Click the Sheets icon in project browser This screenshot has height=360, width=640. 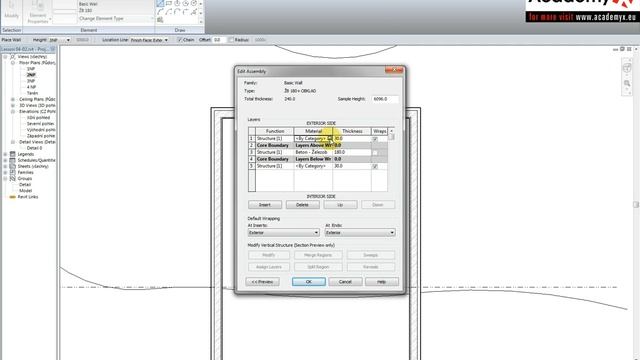[x=13, y=167]
